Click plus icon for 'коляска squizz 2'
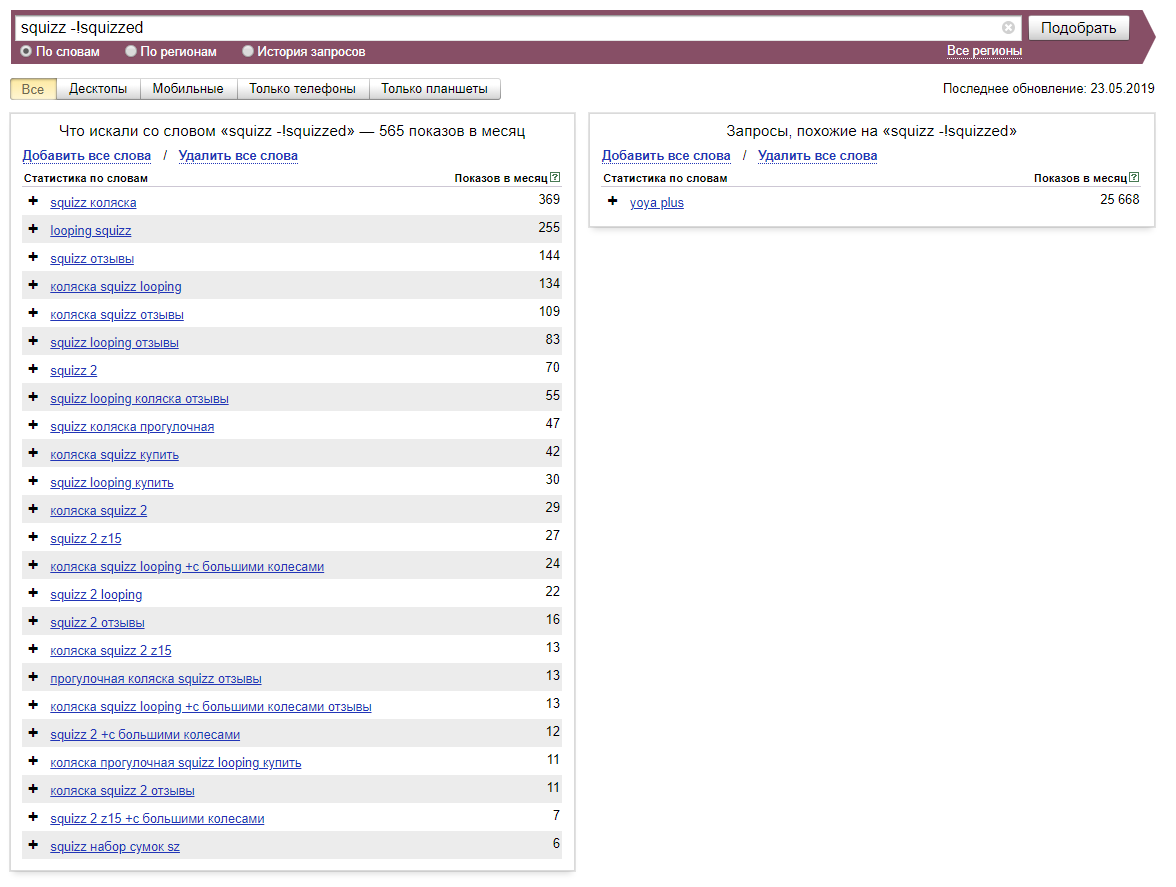Screen dimensions: 1176x887 coord(33,509)
